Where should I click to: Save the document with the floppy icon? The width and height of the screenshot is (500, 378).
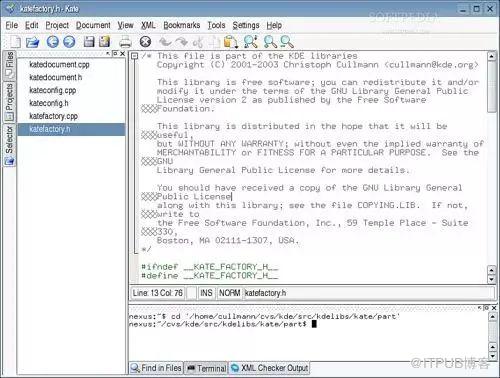click(89, 42)
